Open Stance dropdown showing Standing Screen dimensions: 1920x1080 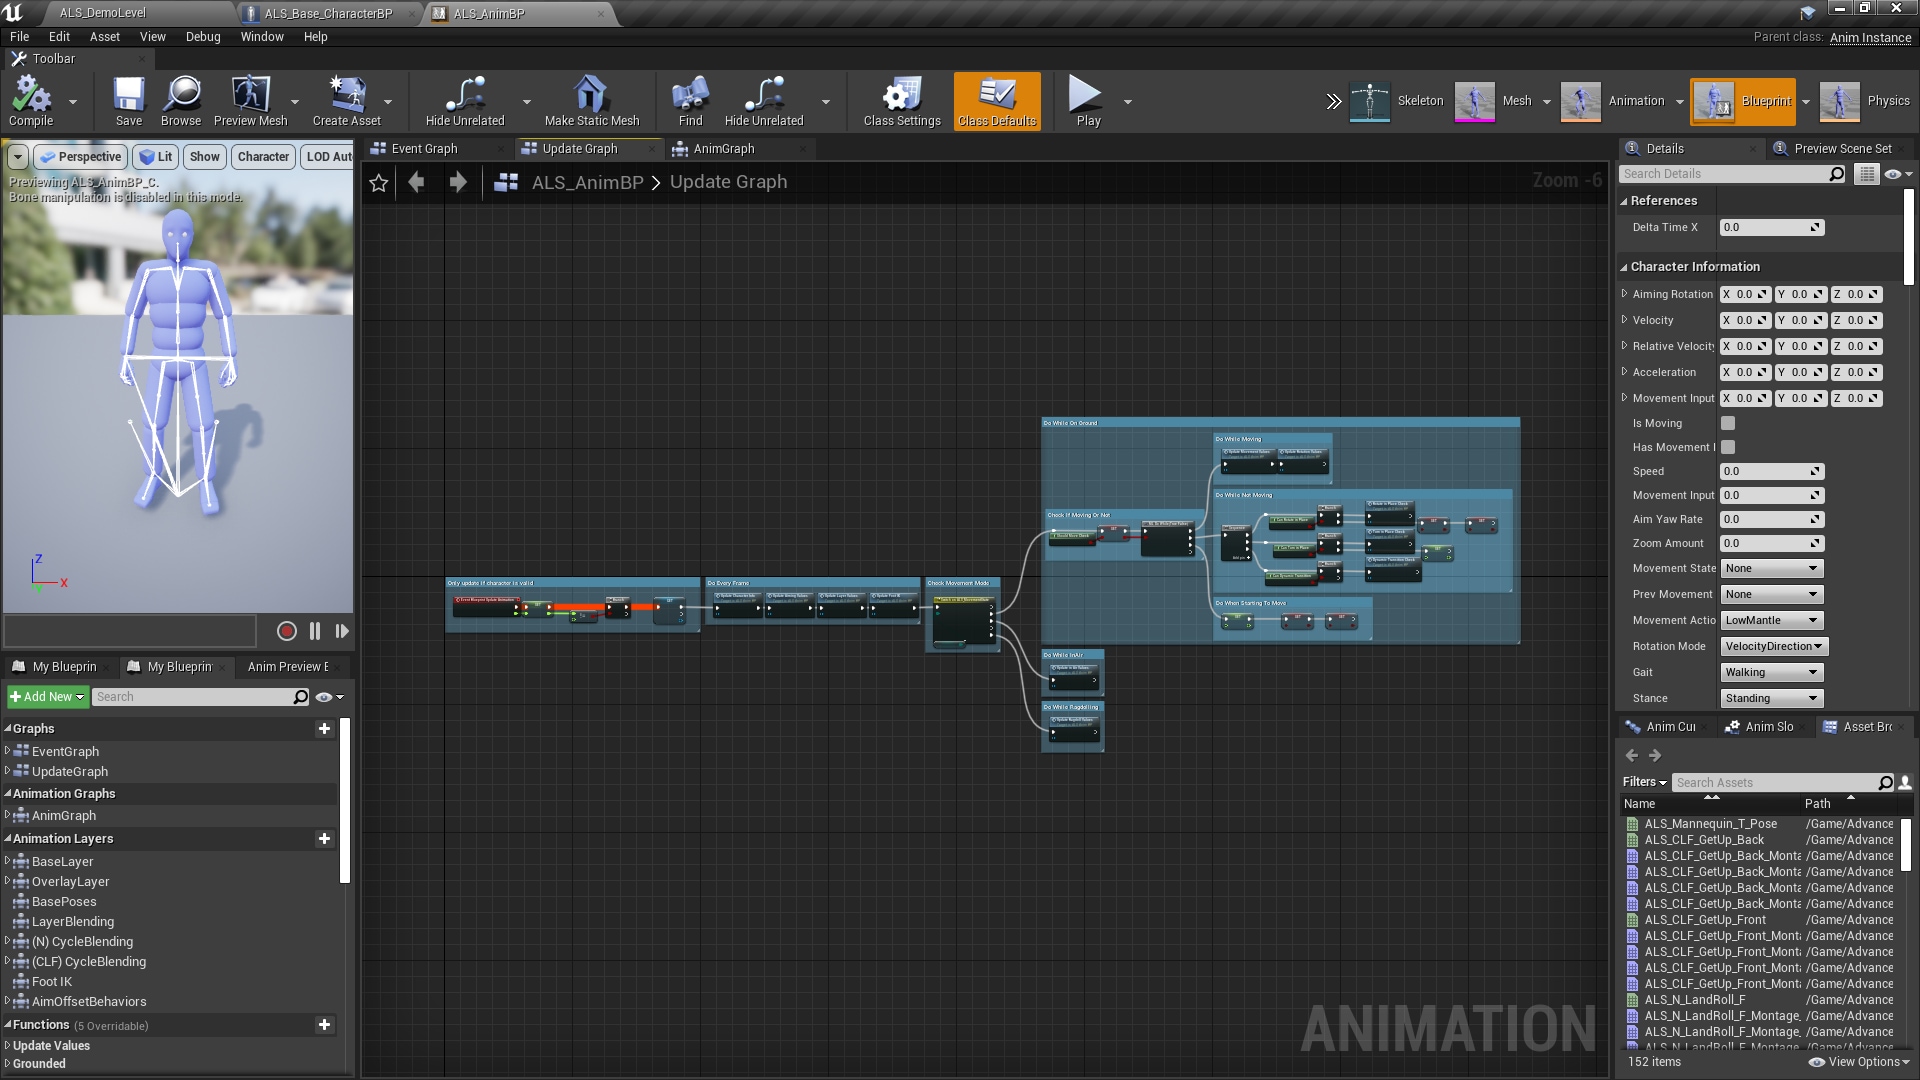[x=1771, y=698]
